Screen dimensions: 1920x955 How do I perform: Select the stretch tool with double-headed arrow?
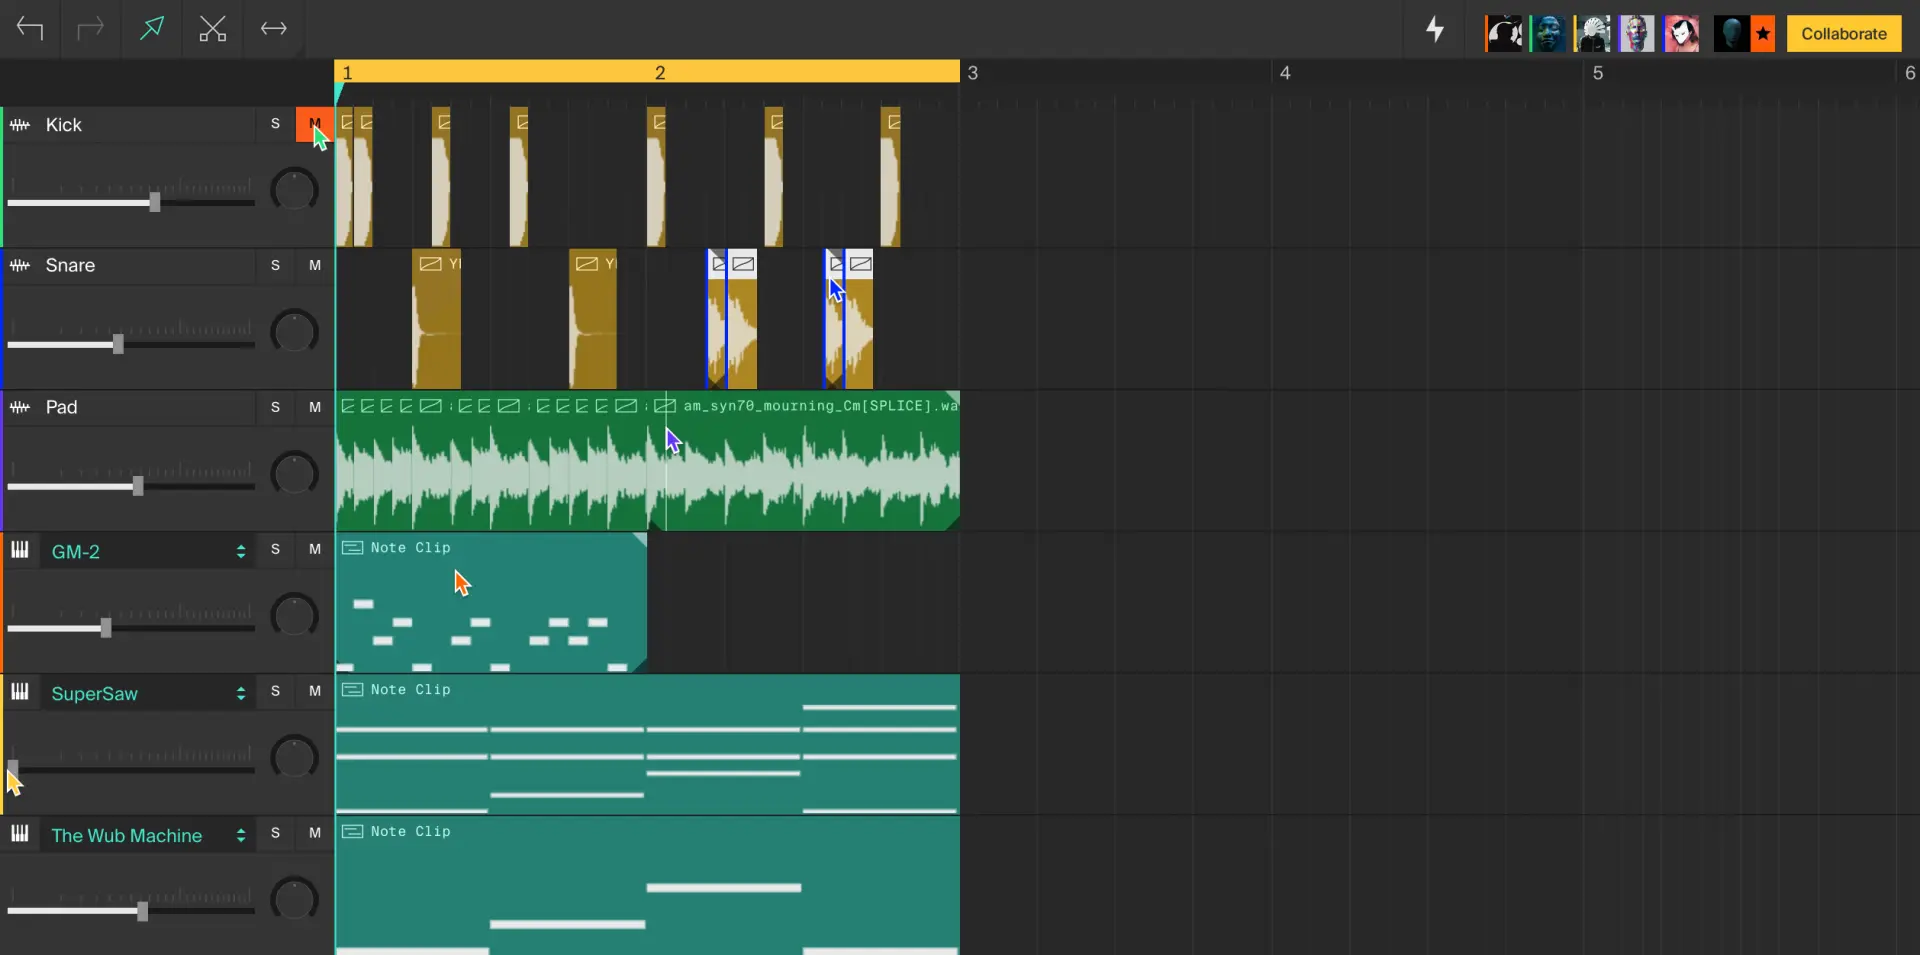coord(273,29)
